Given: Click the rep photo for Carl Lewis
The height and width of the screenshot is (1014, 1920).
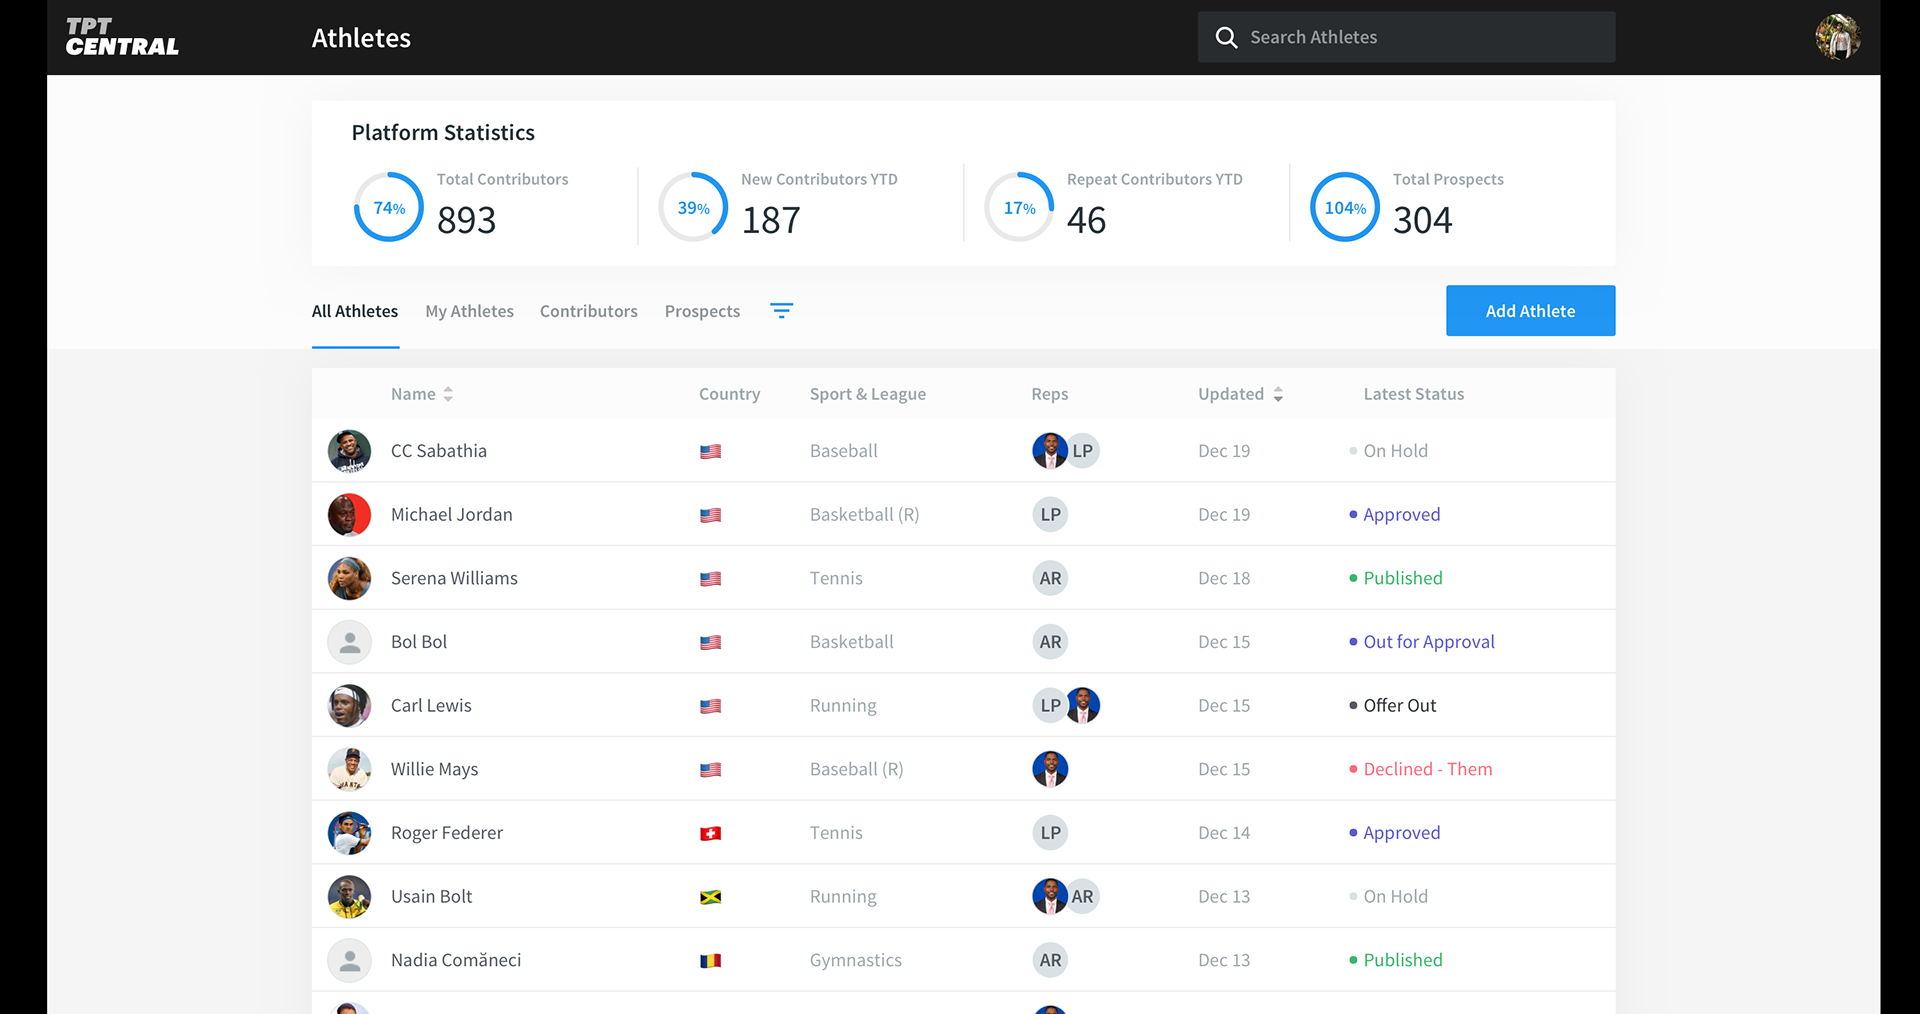Looking at the screenshot, I should (1083, 706).
